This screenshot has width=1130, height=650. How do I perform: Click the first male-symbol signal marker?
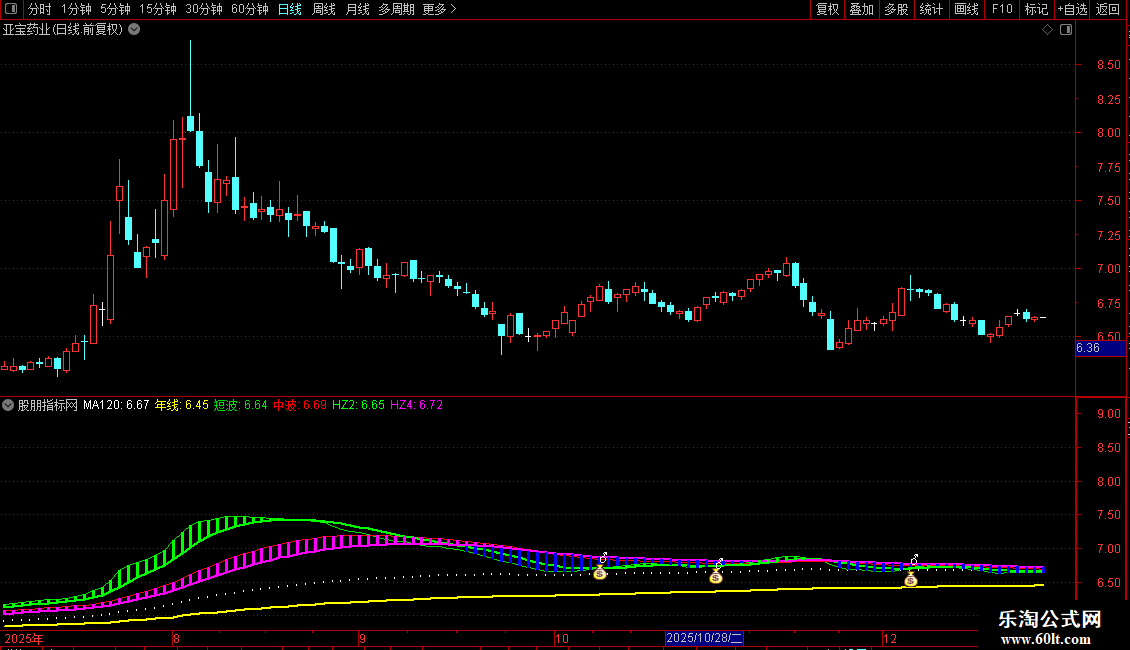tap(603, 558)
